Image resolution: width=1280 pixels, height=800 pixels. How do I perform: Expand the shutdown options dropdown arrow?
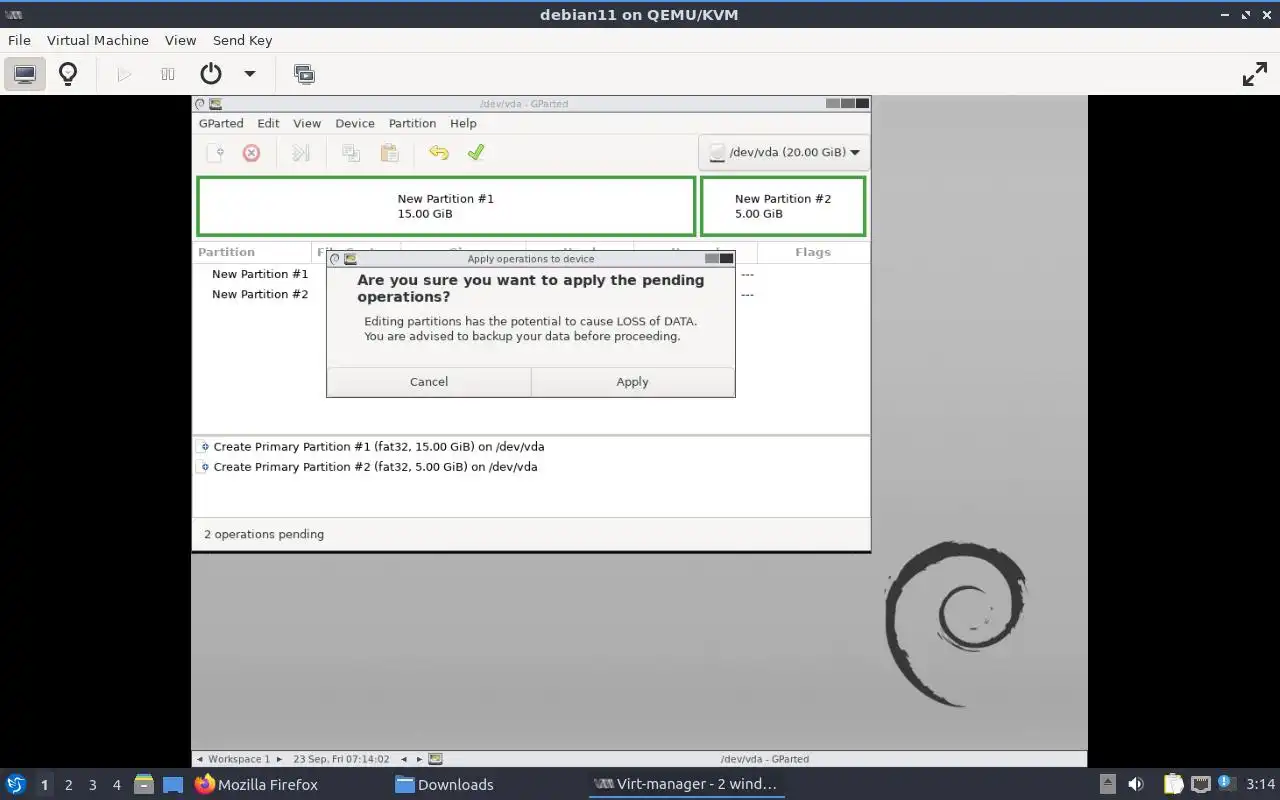(250, 74)
